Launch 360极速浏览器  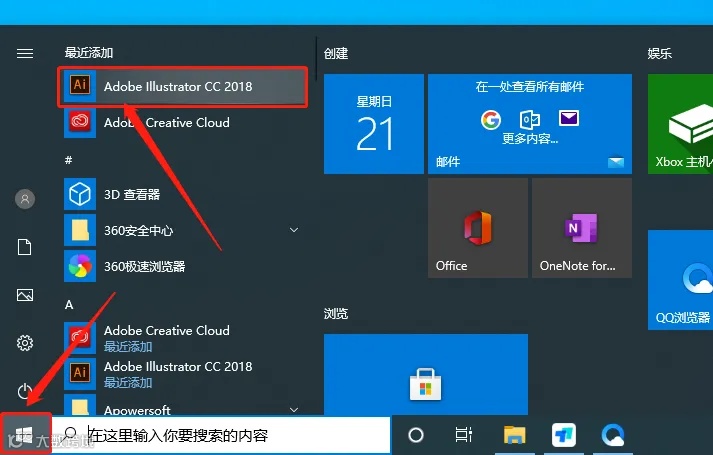(182, 266)
